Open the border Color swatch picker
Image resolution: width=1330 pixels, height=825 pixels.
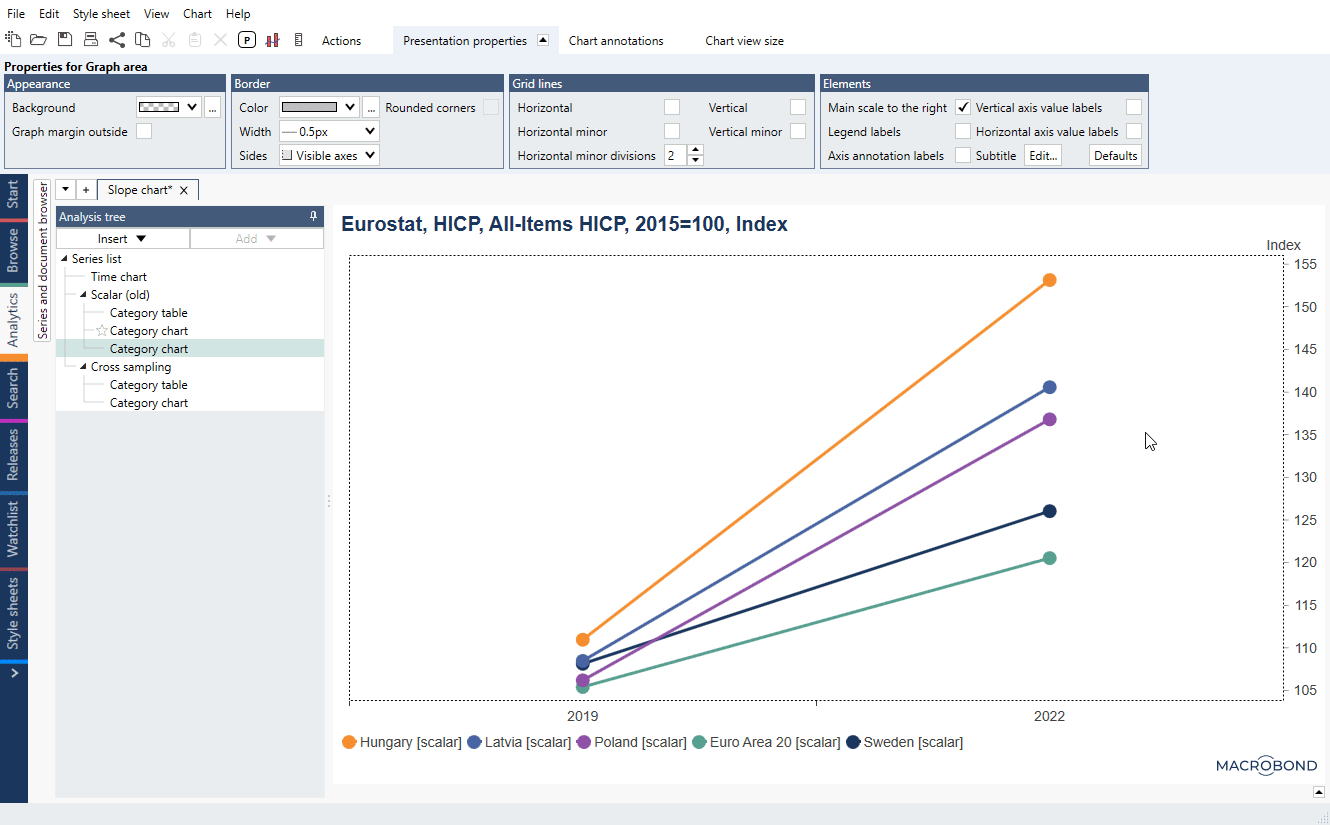(319, 107)
